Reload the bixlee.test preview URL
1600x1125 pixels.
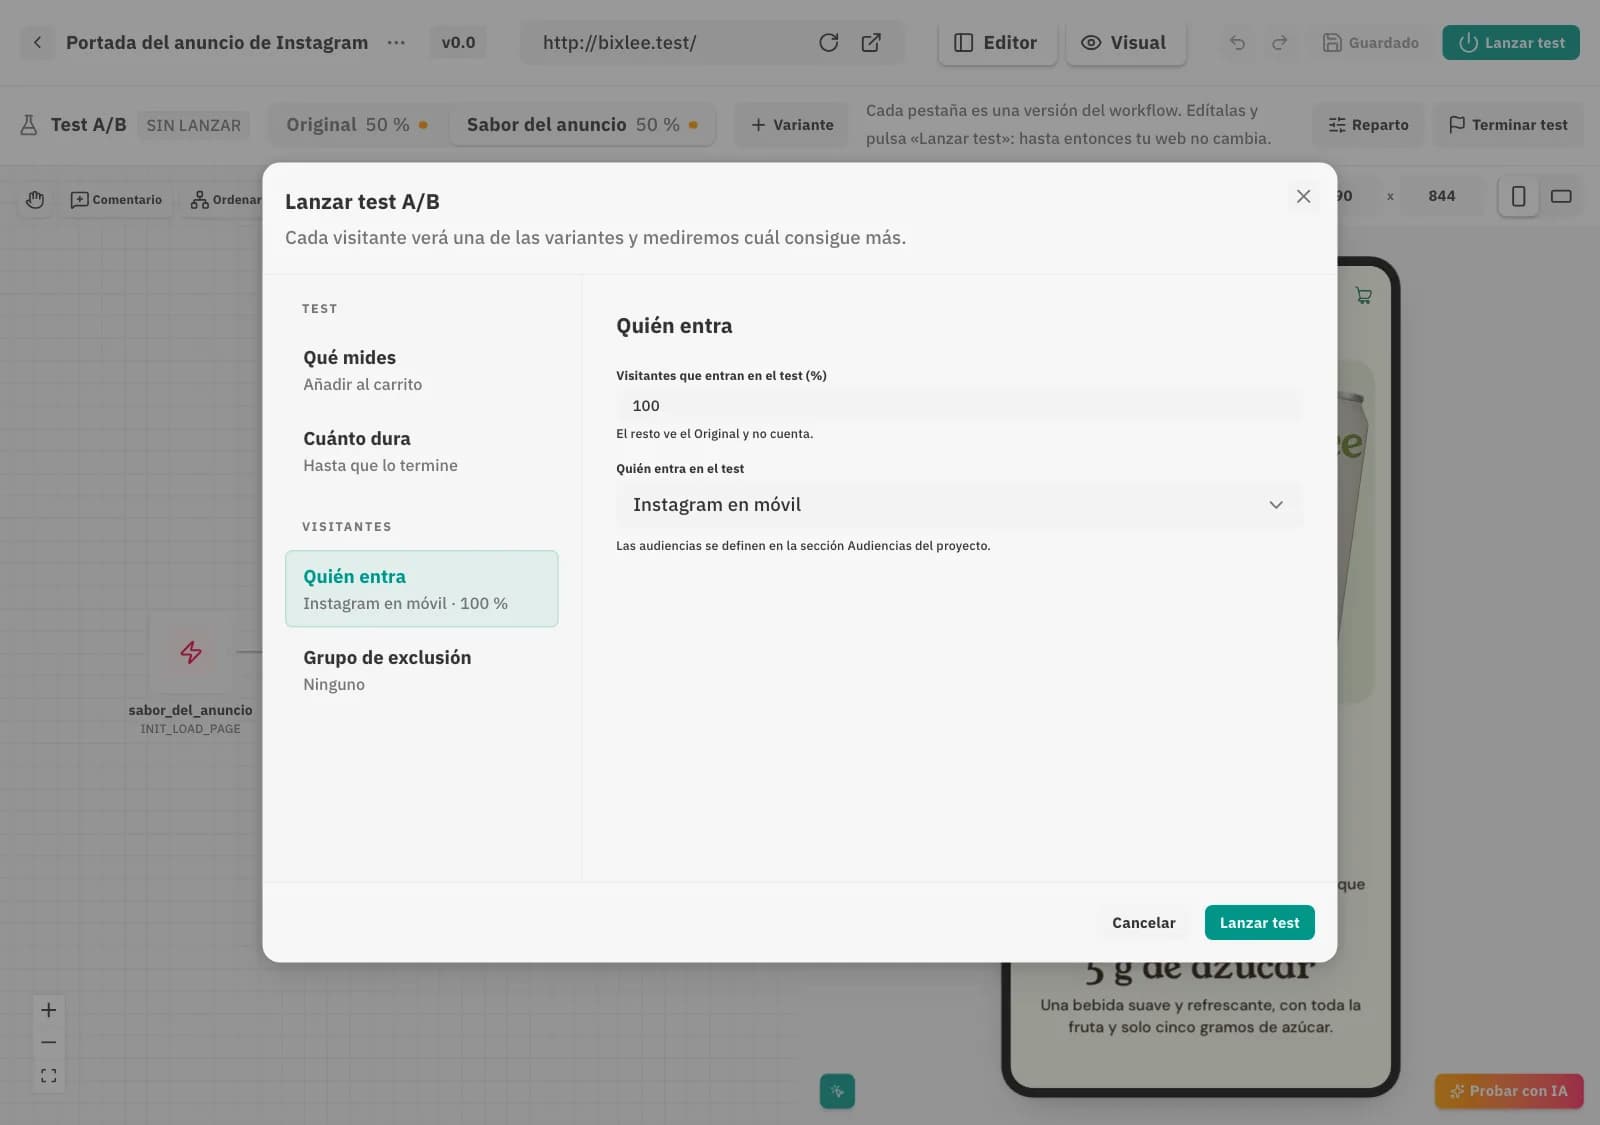(828, 43)
